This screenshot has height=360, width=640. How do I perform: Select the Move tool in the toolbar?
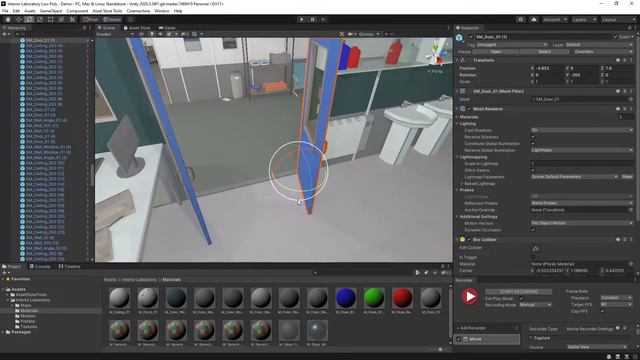click(x=18, y=19)
